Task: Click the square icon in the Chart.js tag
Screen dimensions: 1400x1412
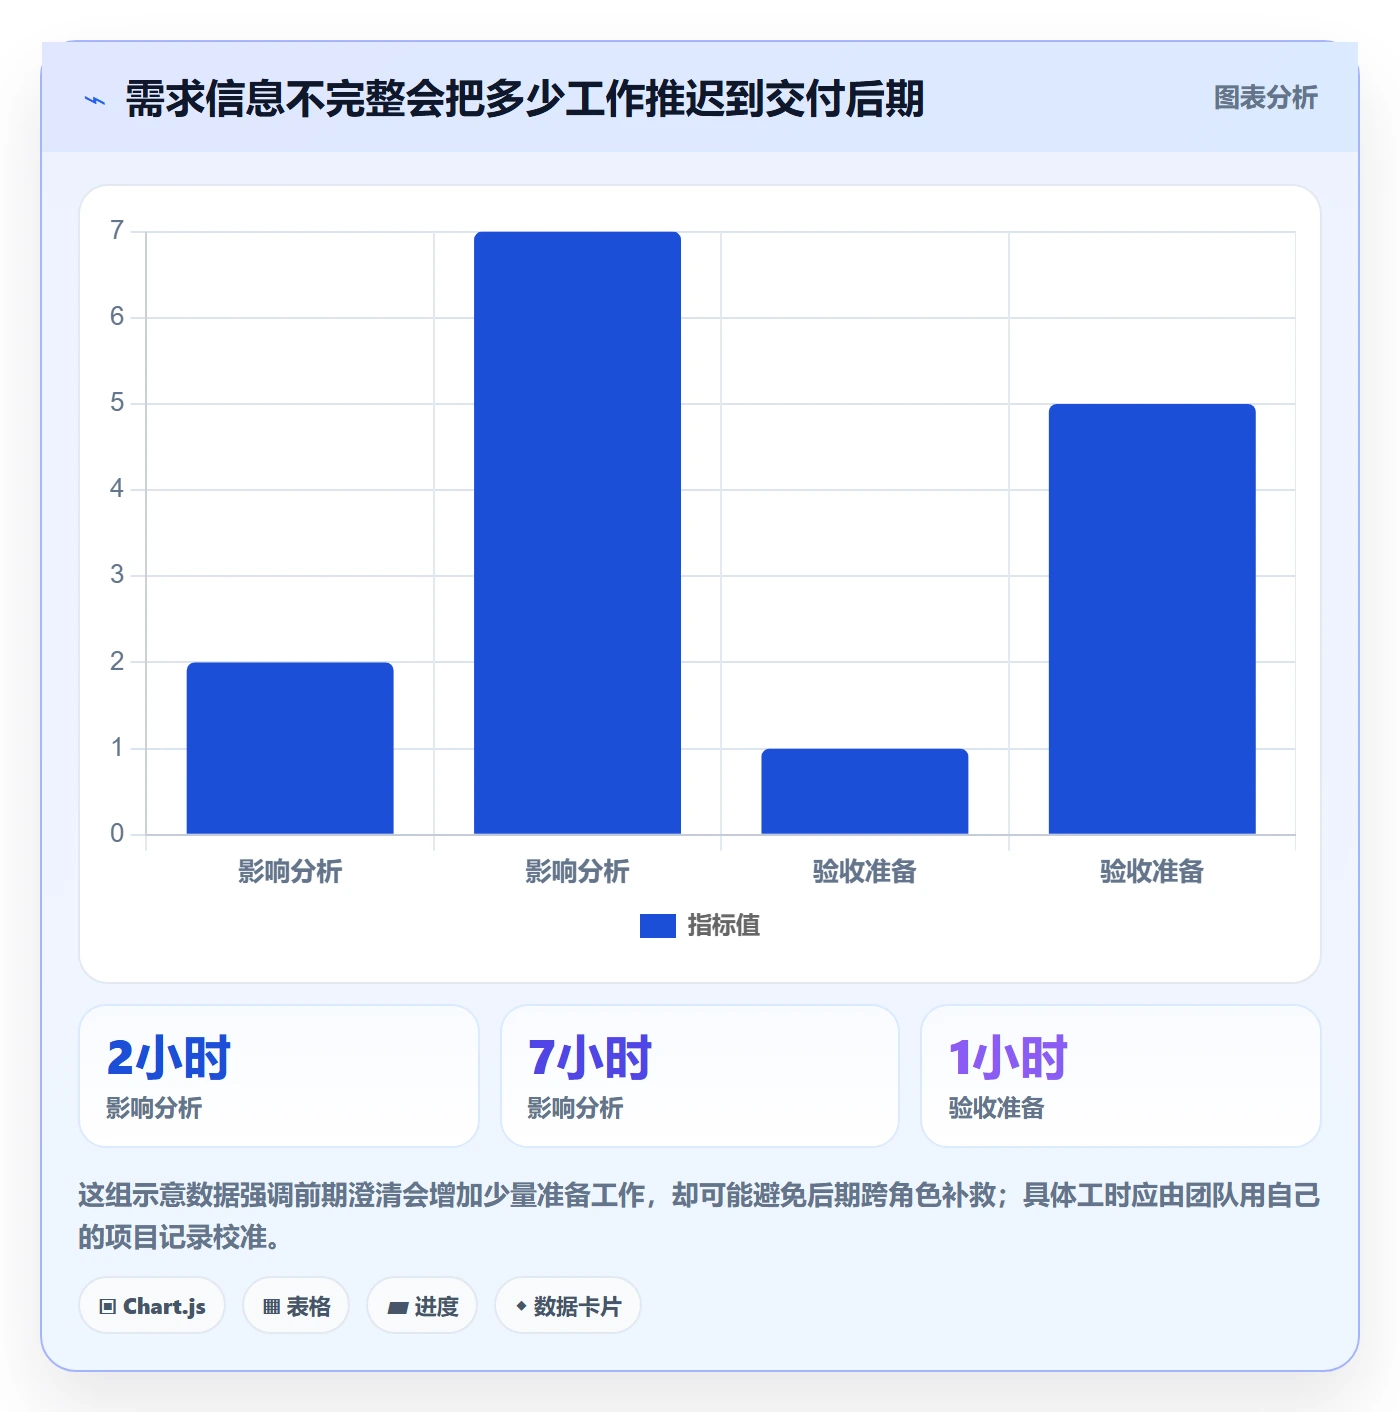Action: coord(108,1307)
